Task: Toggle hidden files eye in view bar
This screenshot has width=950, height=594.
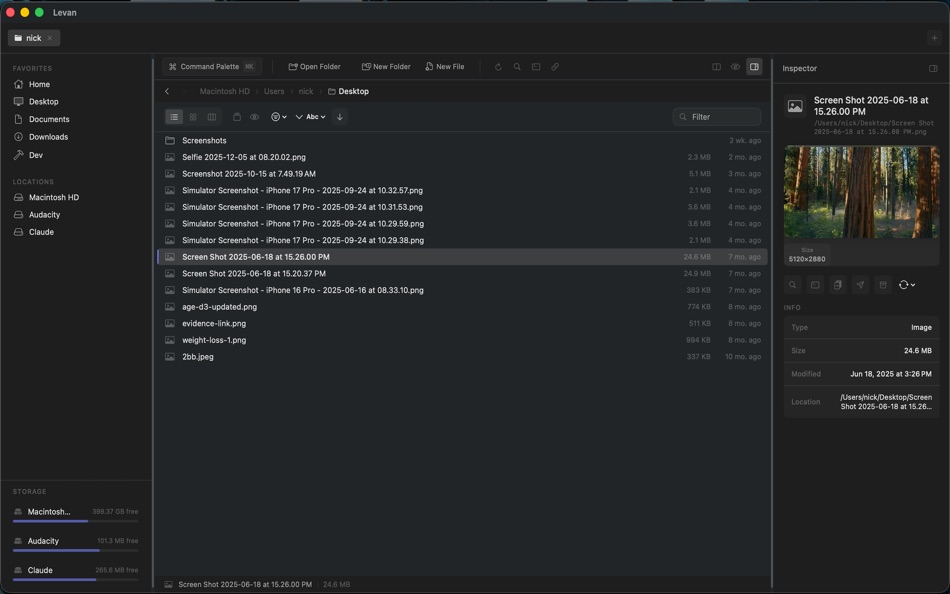Action: [254, 117]
